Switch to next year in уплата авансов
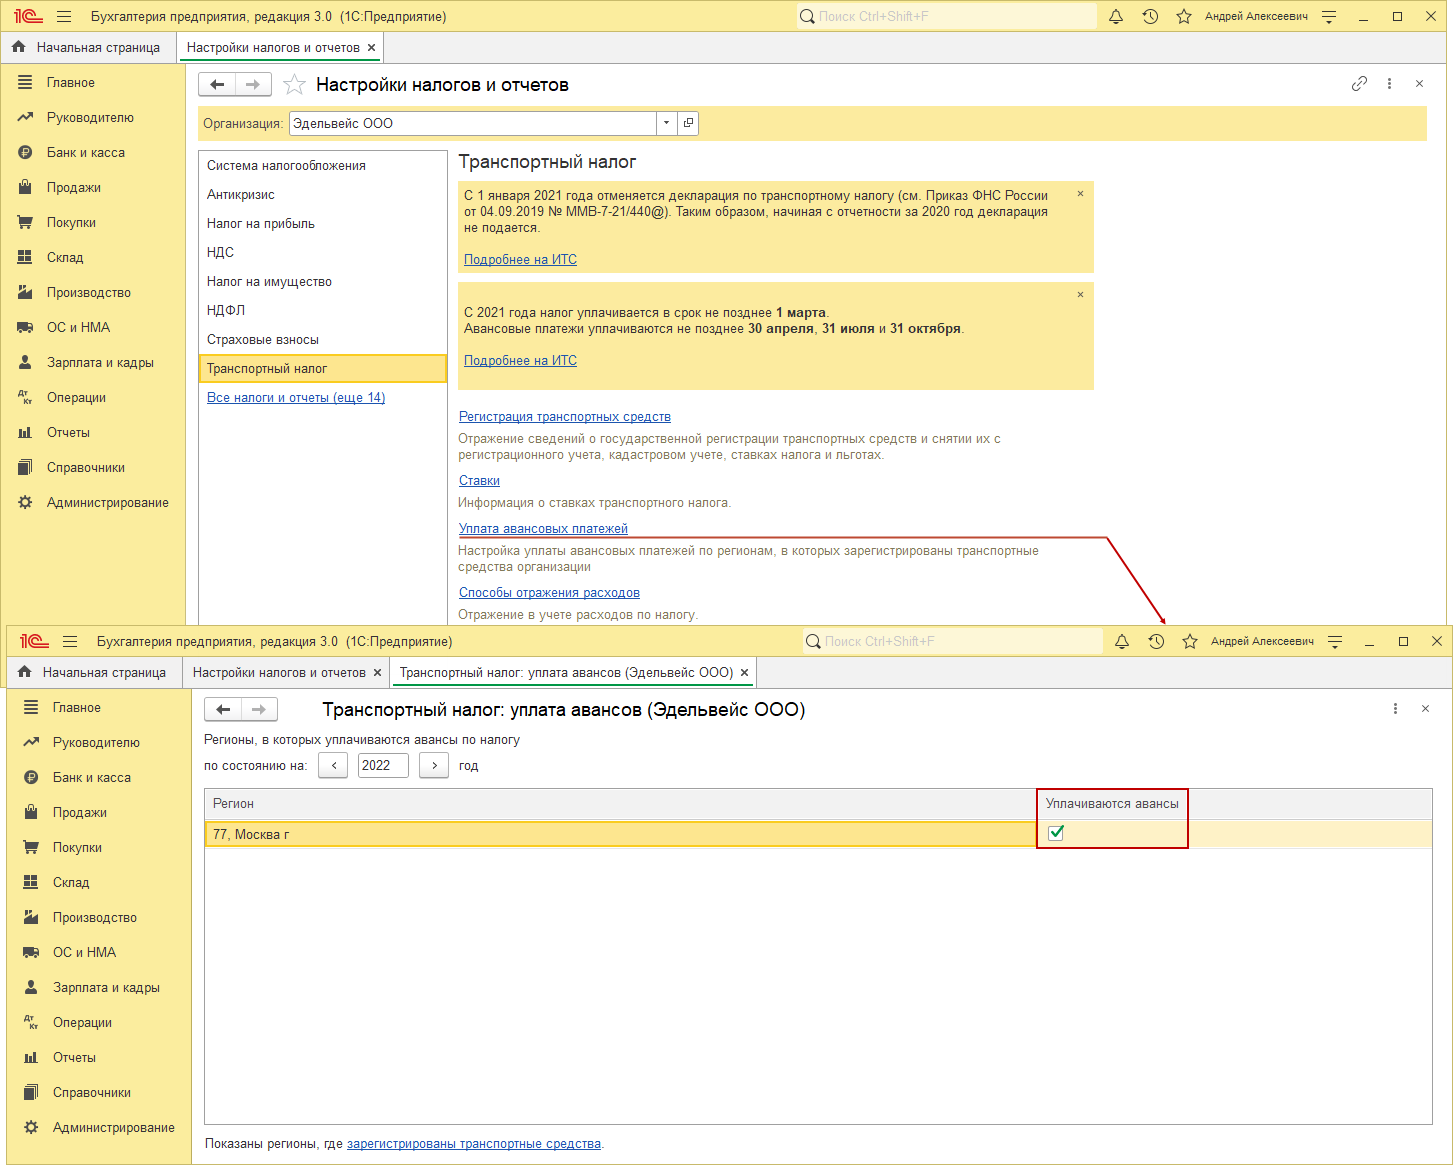1455x1168 pixels. pos(434,766)
